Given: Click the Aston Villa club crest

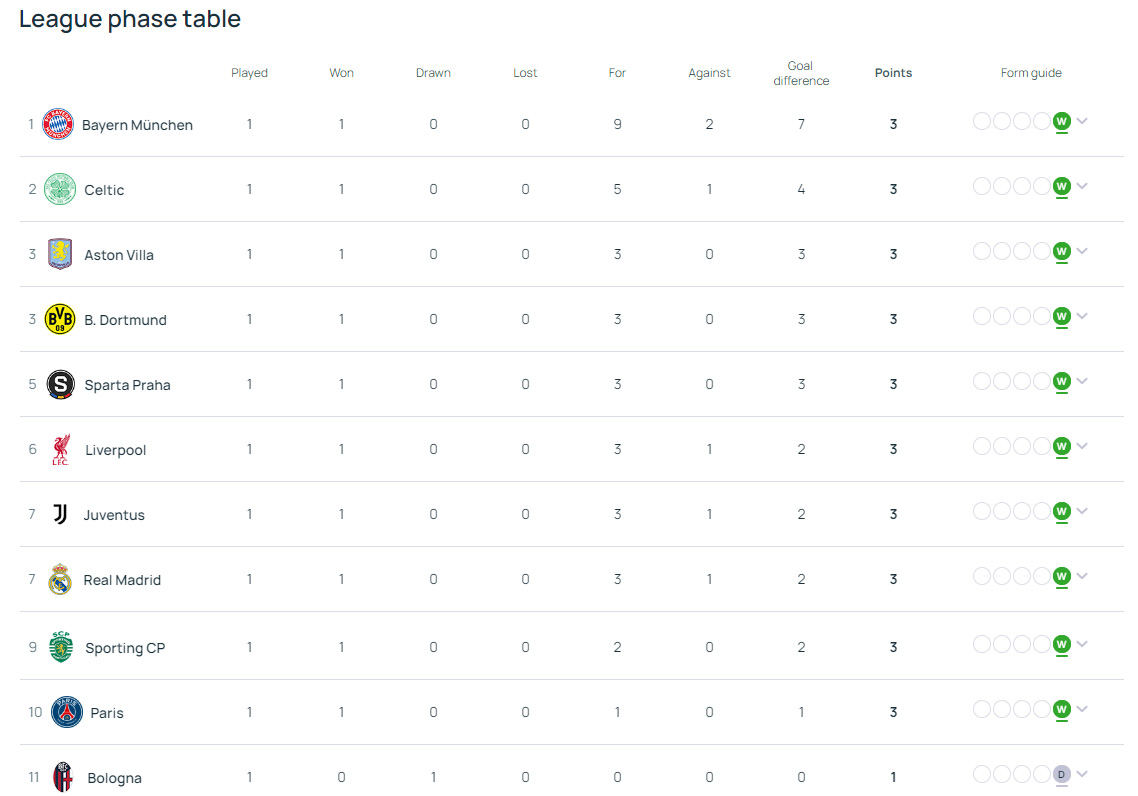Looking at the screenshot, I should click(x=60, y=254).
